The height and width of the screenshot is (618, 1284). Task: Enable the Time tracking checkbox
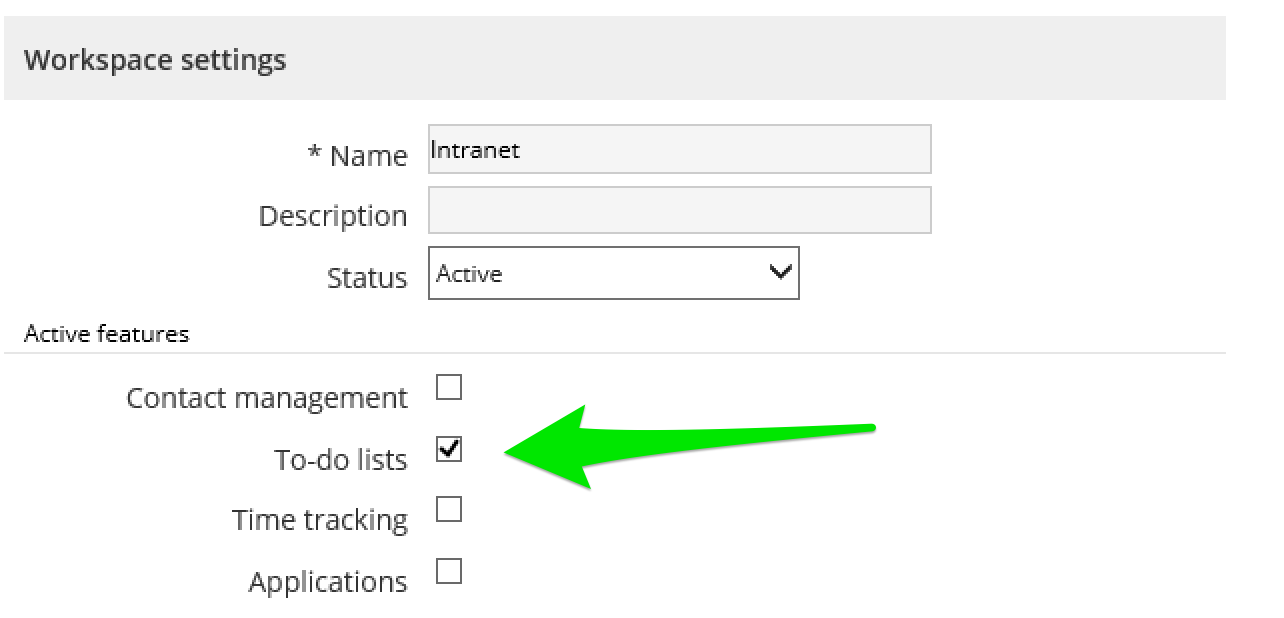point(449,510)
